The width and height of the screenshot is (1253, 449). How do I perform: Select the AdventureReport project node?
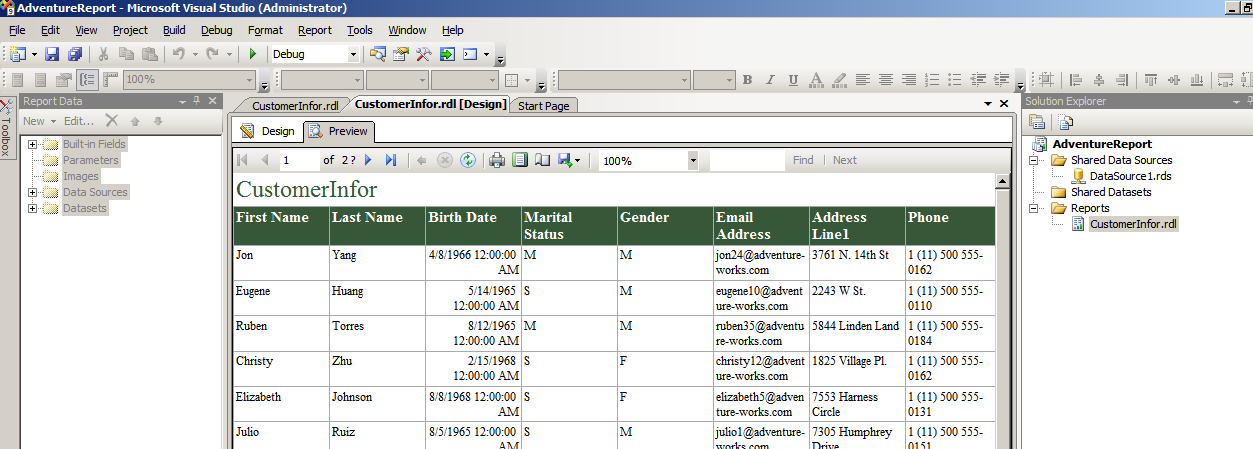(1102, 144)
